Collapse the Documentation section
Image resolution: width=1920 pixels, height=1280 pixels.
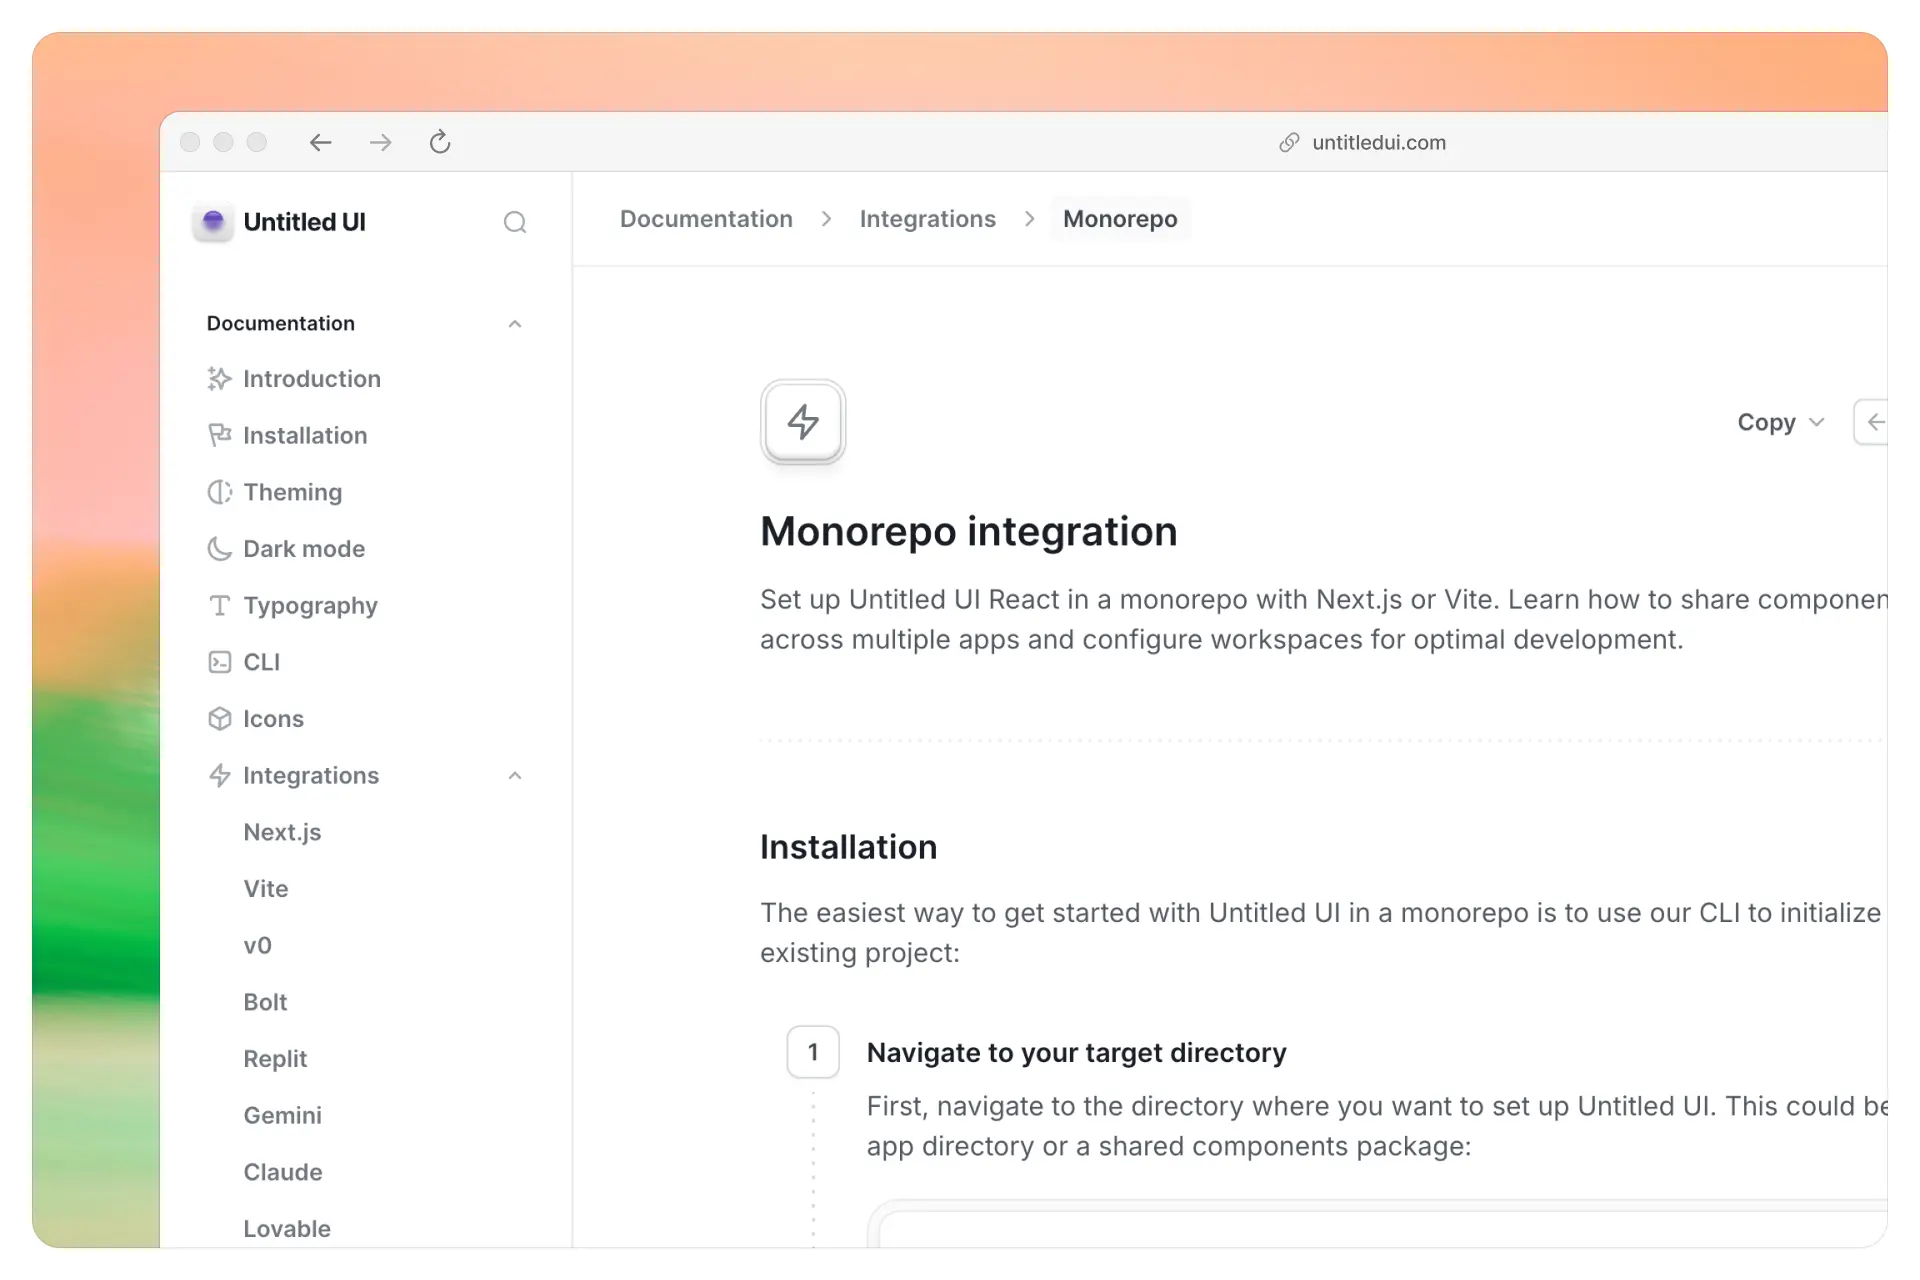[x=515, y=323]
